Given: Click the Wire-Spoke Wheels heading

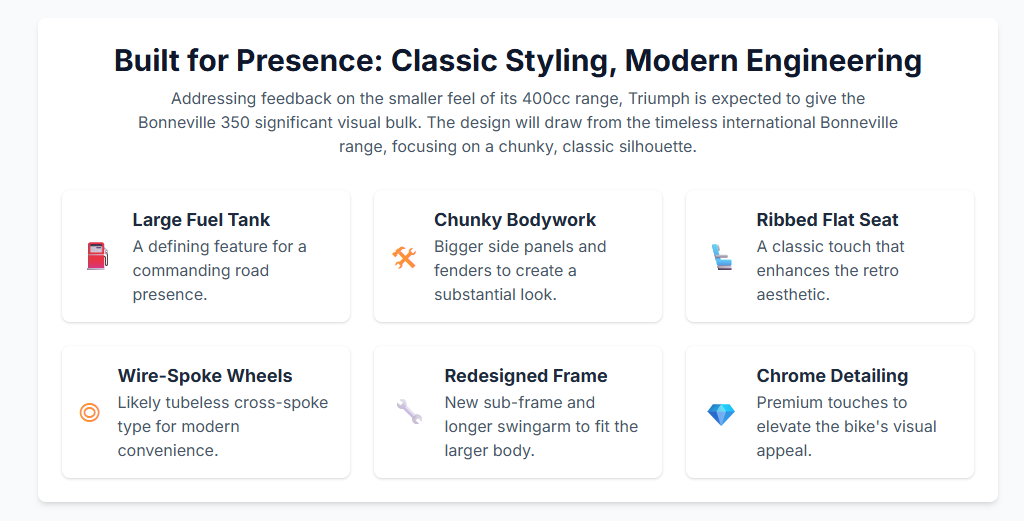Looking at the screenshot, I should (x=205, y=376).
